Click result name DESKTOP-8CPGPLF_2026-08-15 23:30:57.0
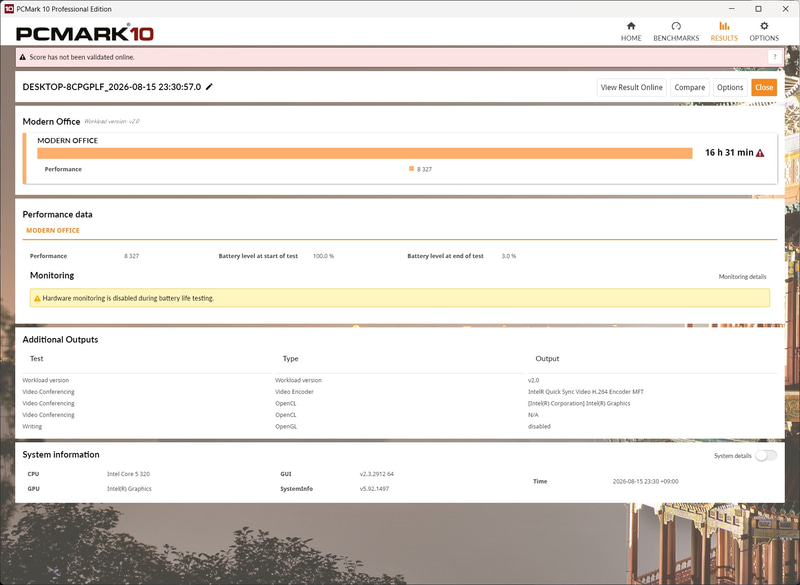Image resolution: width=800 pixels, height=585 pixels. pyautogui.click(x=112, y=87)
